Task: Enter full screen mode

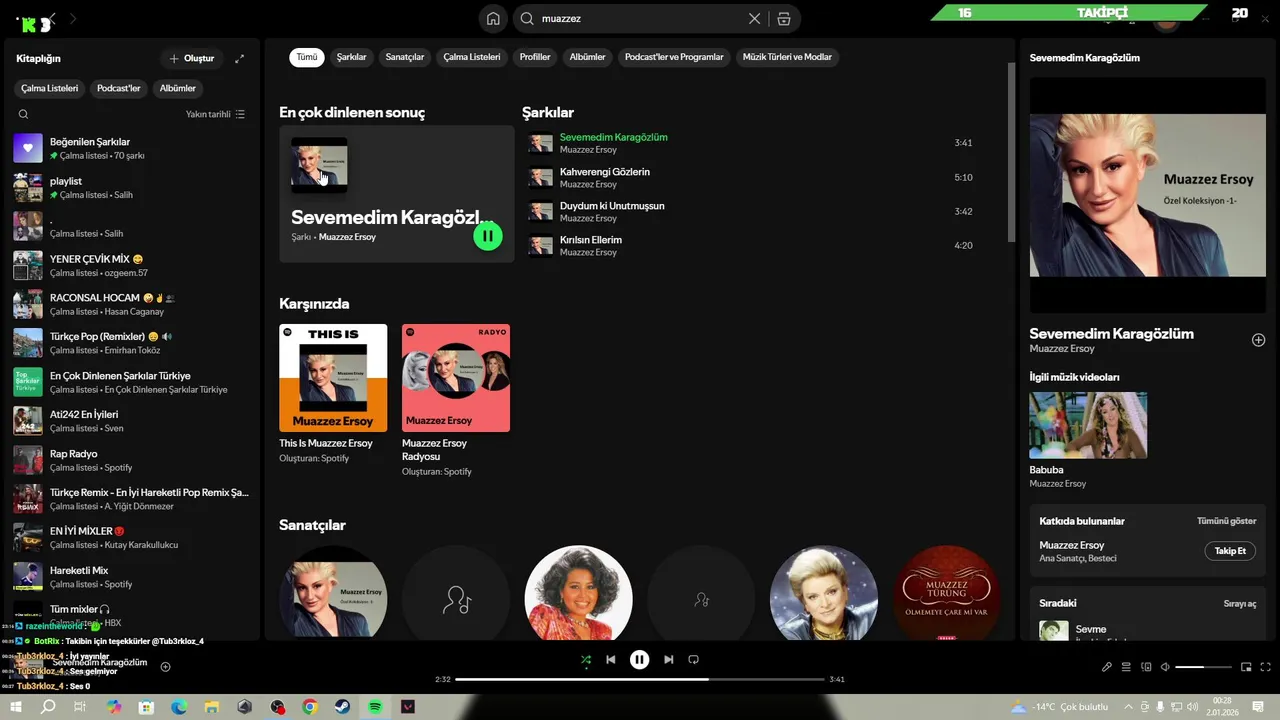Action: click(x=1266, y=667)
